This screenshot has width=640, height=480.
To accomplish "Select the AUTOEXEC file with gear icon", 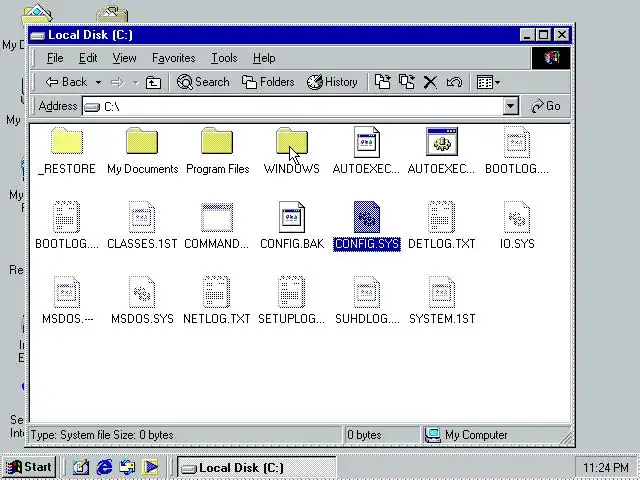I will click(442, 142).
